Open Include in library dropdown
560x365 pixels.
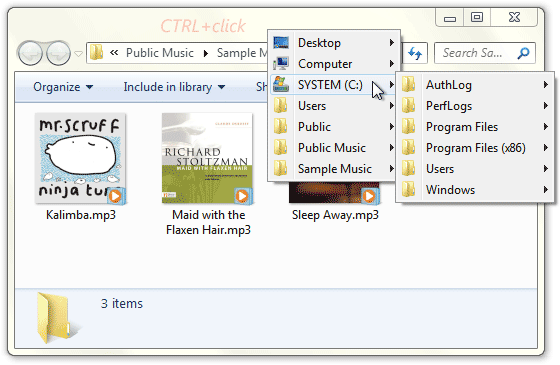(x=174, y=87)
